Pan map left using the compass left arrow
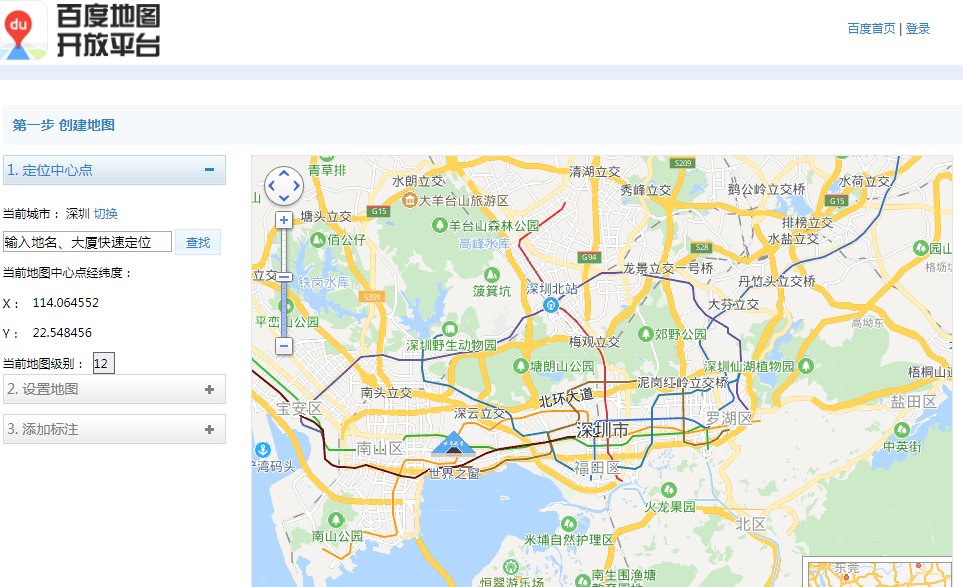This screenshot has height=587, width=963. click(270, 186)
